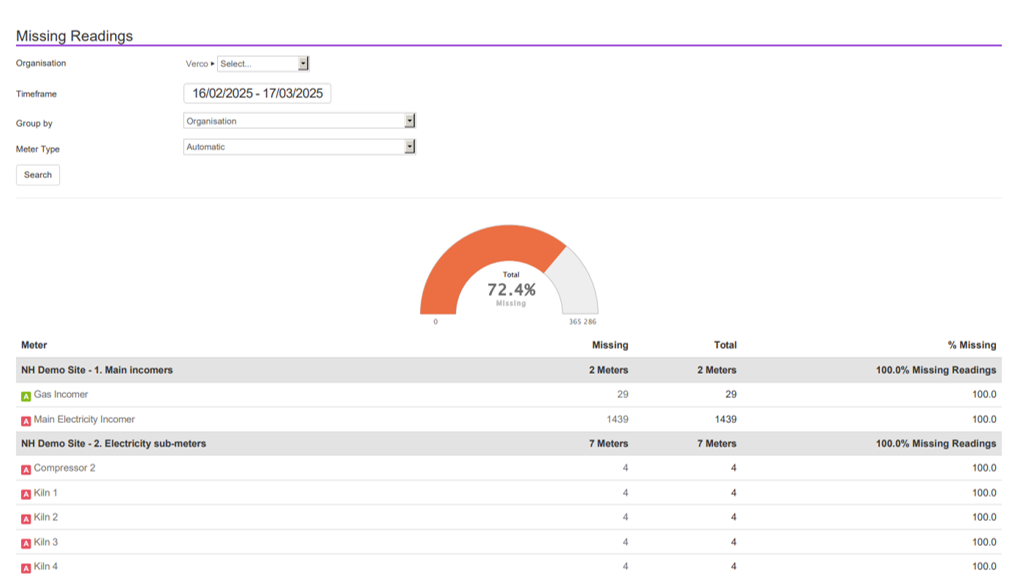Open the Group by dropdown

tap(298, 121)
